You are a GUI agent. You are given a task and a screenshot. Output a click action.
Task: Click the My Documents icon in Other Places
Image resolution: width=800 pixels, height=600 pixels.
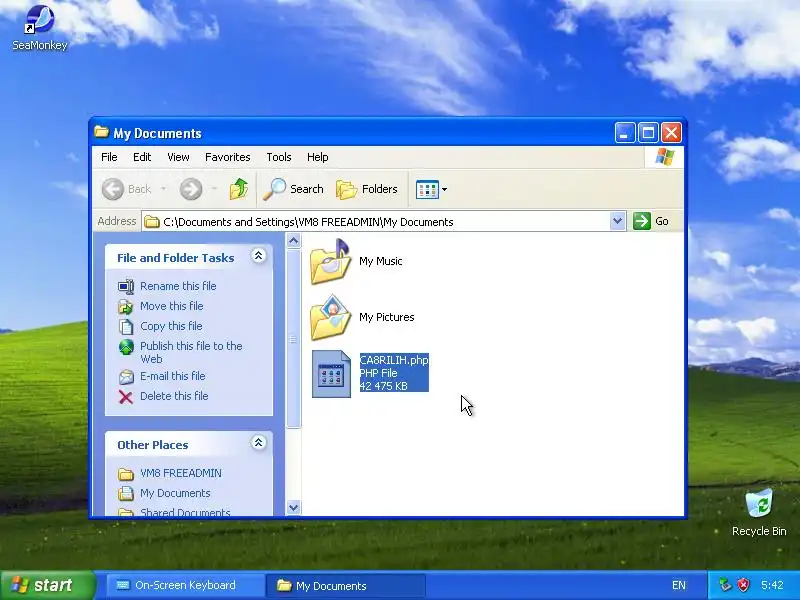126,494
